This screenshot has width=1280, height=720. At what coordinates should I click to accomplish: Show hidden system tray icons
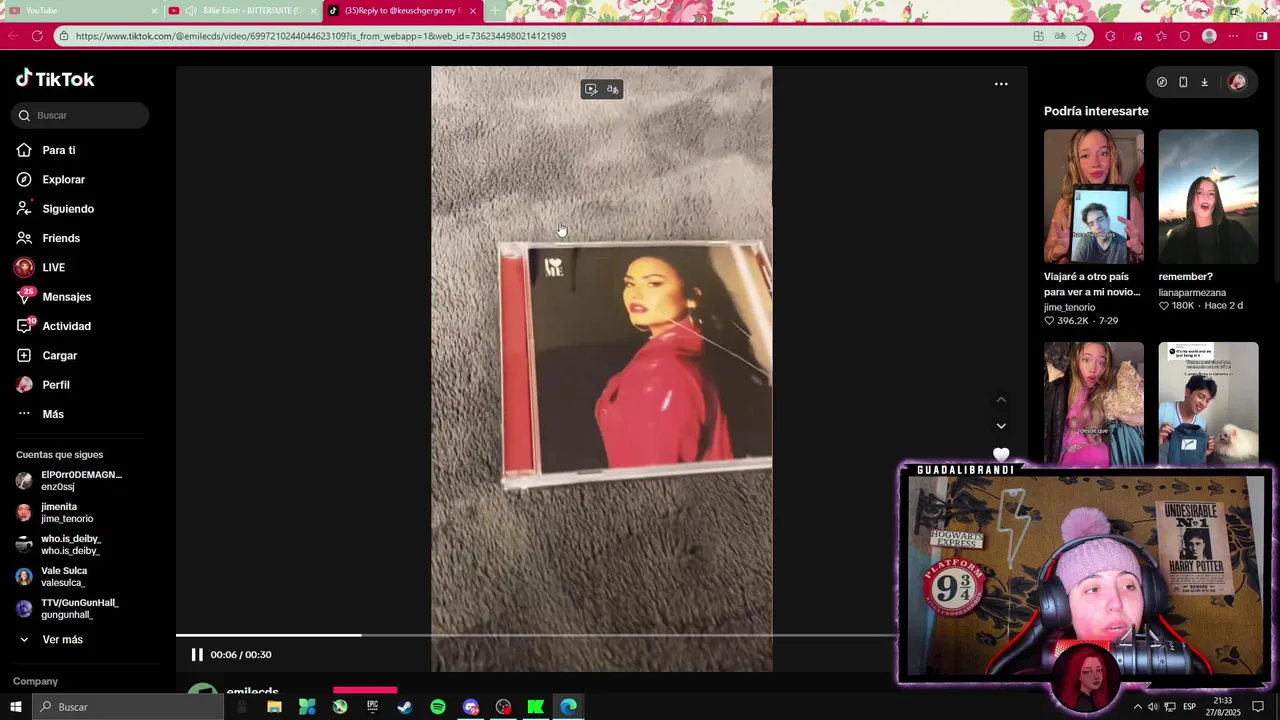coord(1137,707)
